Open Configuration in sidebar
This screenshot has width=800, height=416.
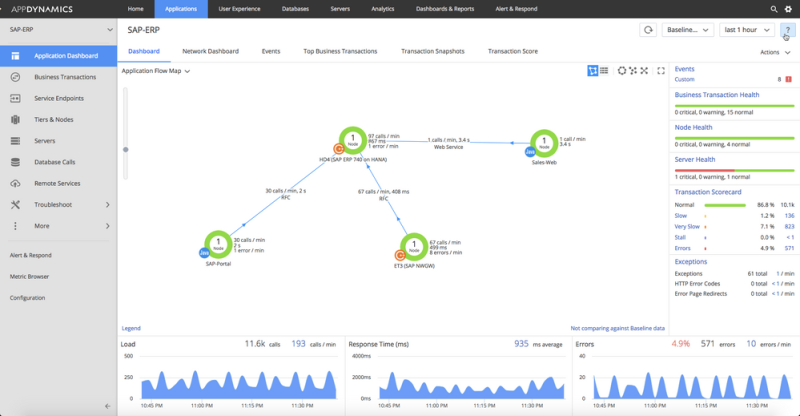[x=28, y=298]
